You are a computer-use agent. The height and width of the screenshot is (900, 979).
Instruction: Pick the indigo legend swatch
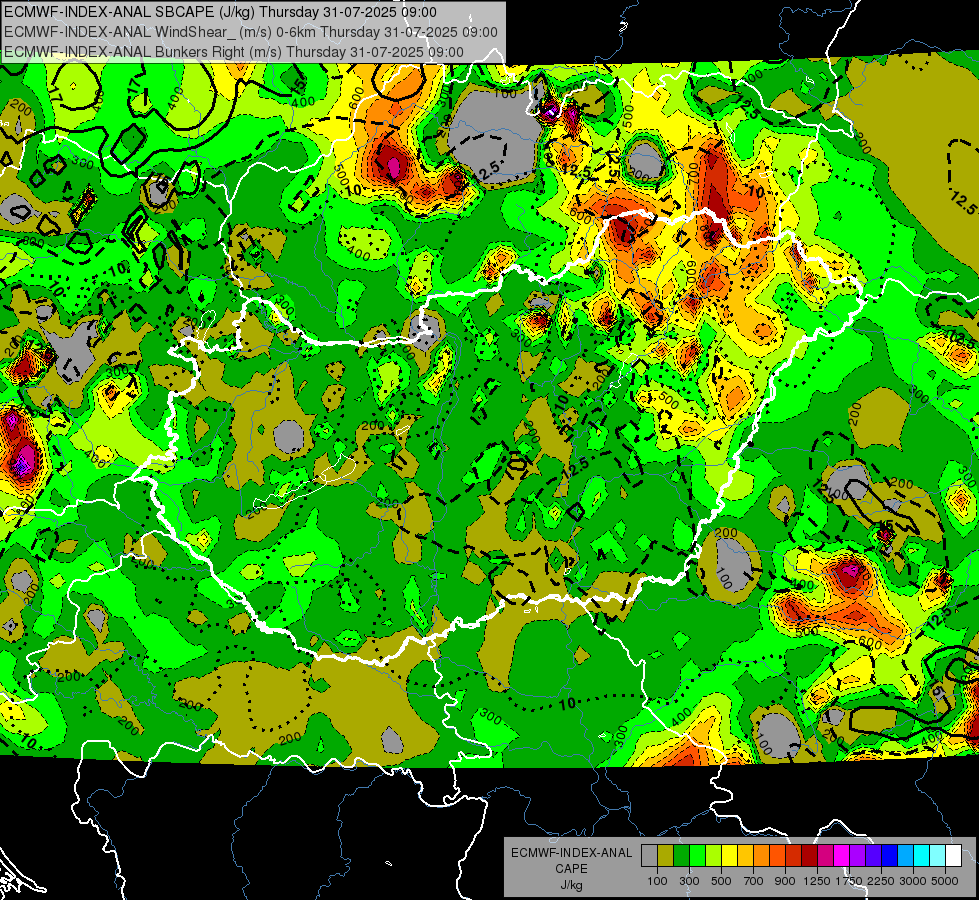[x=874, y=856]
